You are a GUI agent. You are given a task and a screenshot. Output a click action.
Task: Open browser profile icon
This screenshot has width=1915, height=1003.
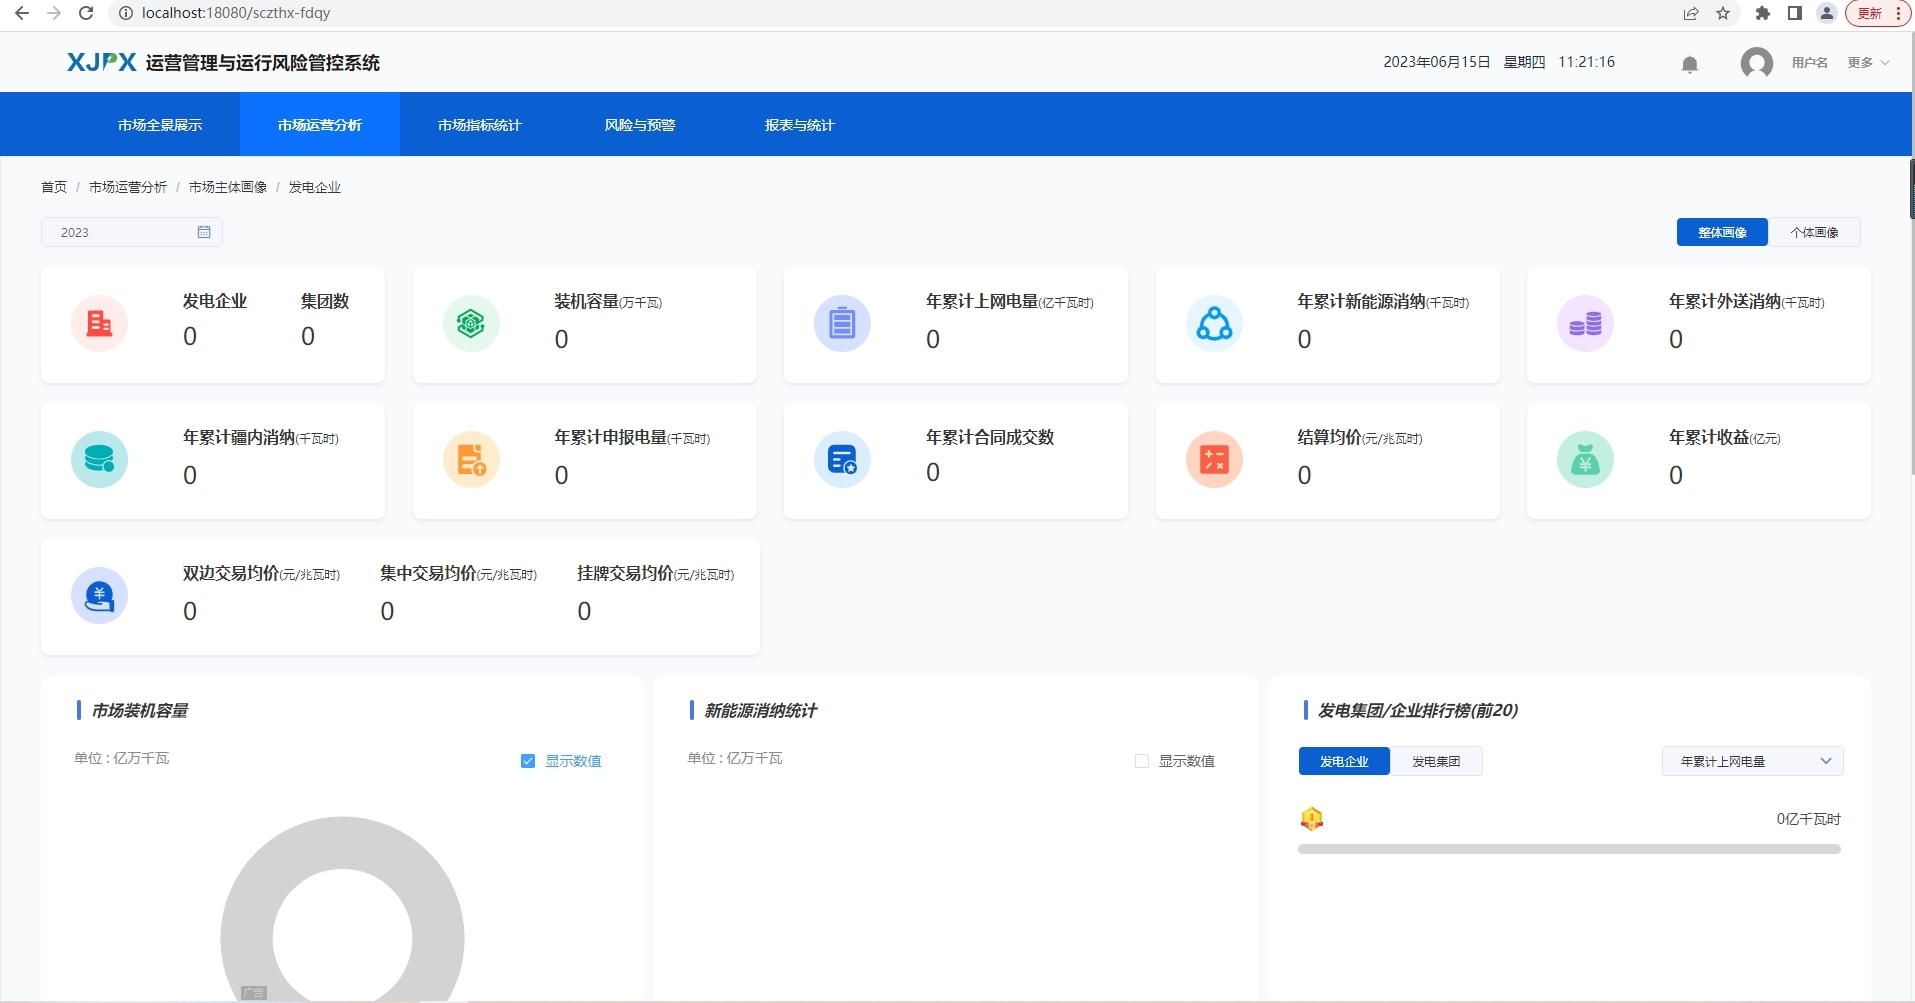(x=1827, y=13)
